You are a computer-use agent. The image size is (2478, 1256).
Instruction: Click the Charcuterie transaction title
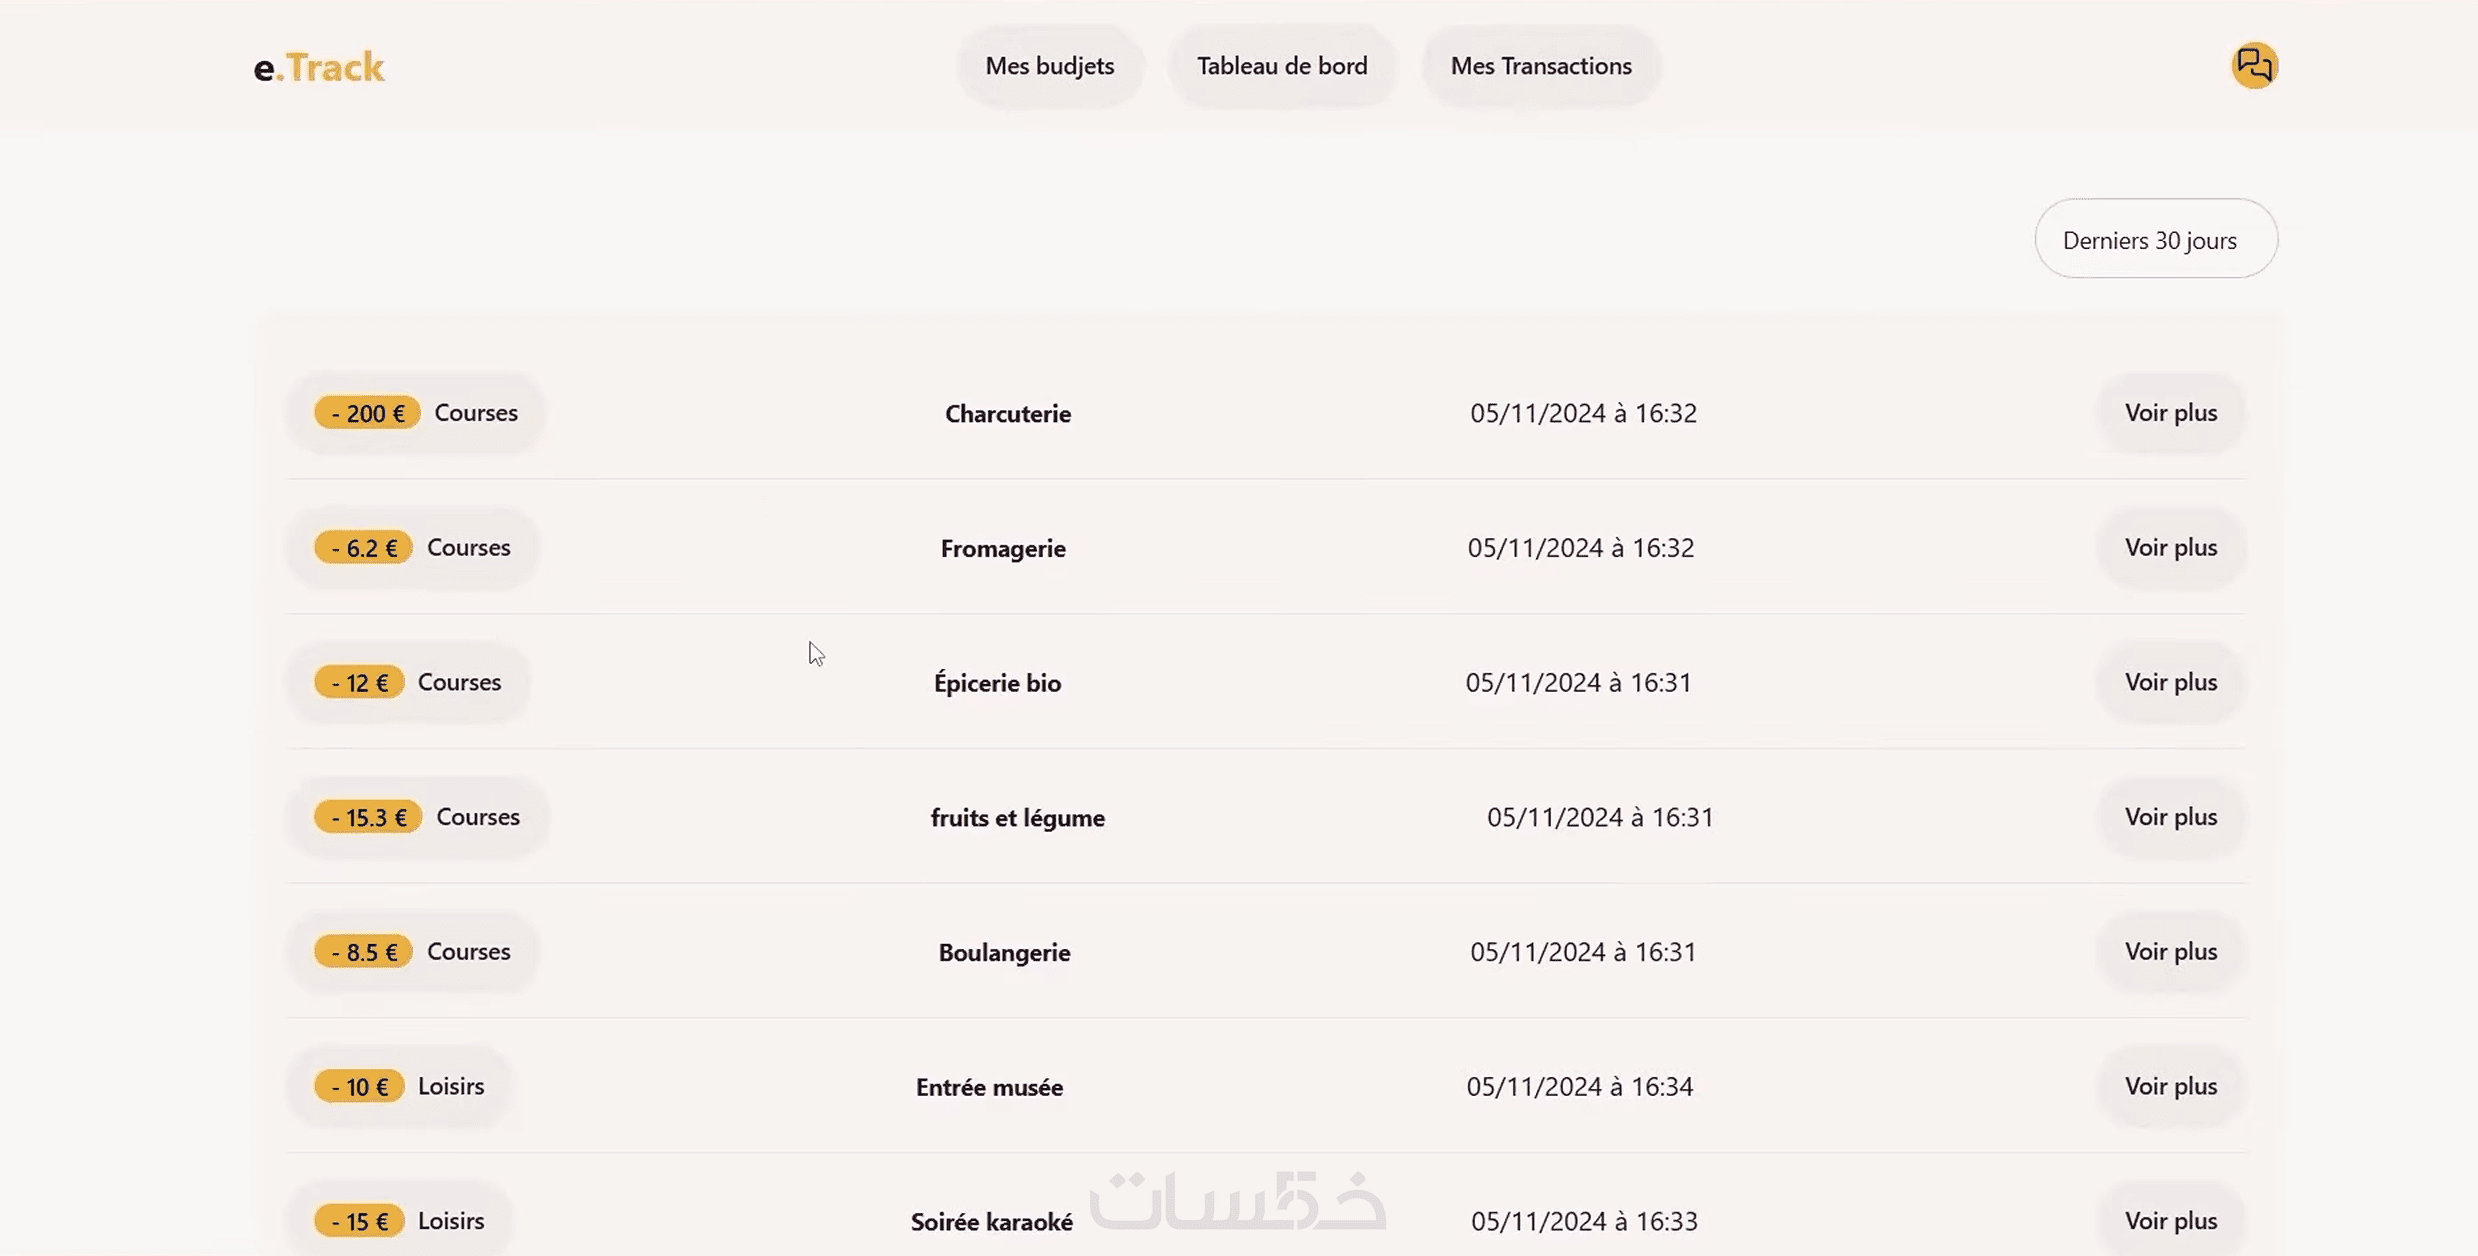(1007, 414)
